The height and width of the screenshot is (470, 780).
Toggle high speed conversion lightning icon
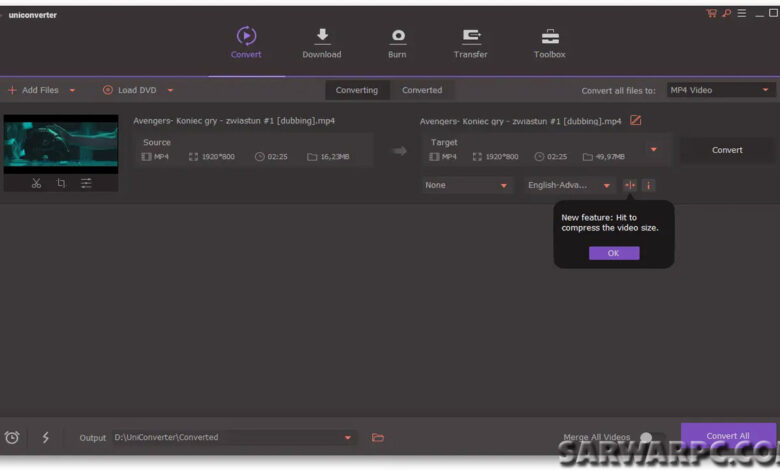tap(45, 437)
